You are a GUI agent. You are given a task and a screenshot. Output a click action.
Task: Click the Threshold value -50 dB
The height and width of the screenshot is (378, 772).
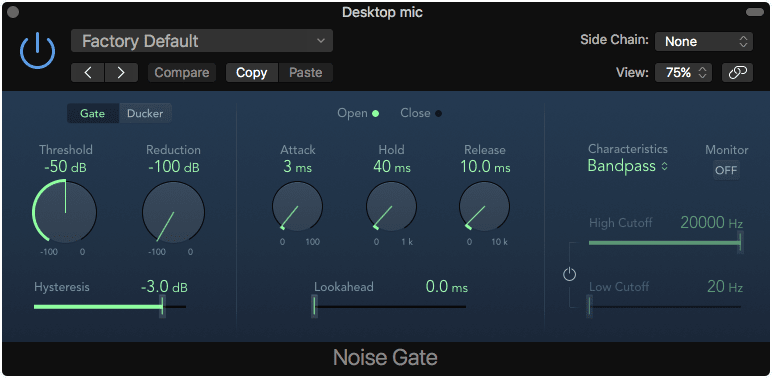click(x=65, y=167)
